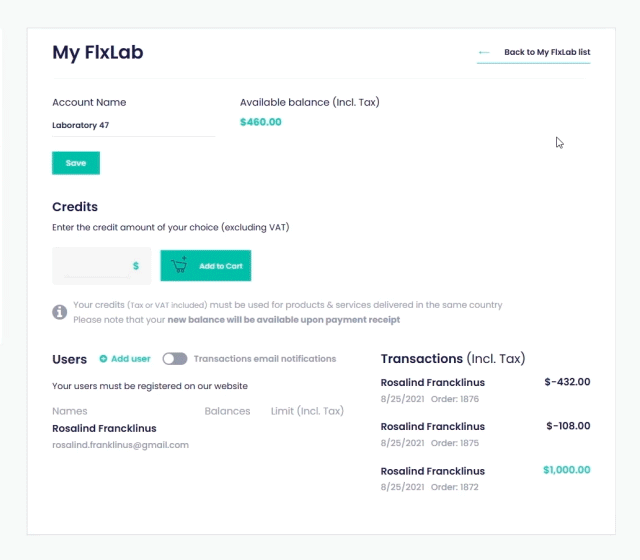
Task: Click the $460.00 available balance
Action: pyautogui.click(x=261, y=122)
